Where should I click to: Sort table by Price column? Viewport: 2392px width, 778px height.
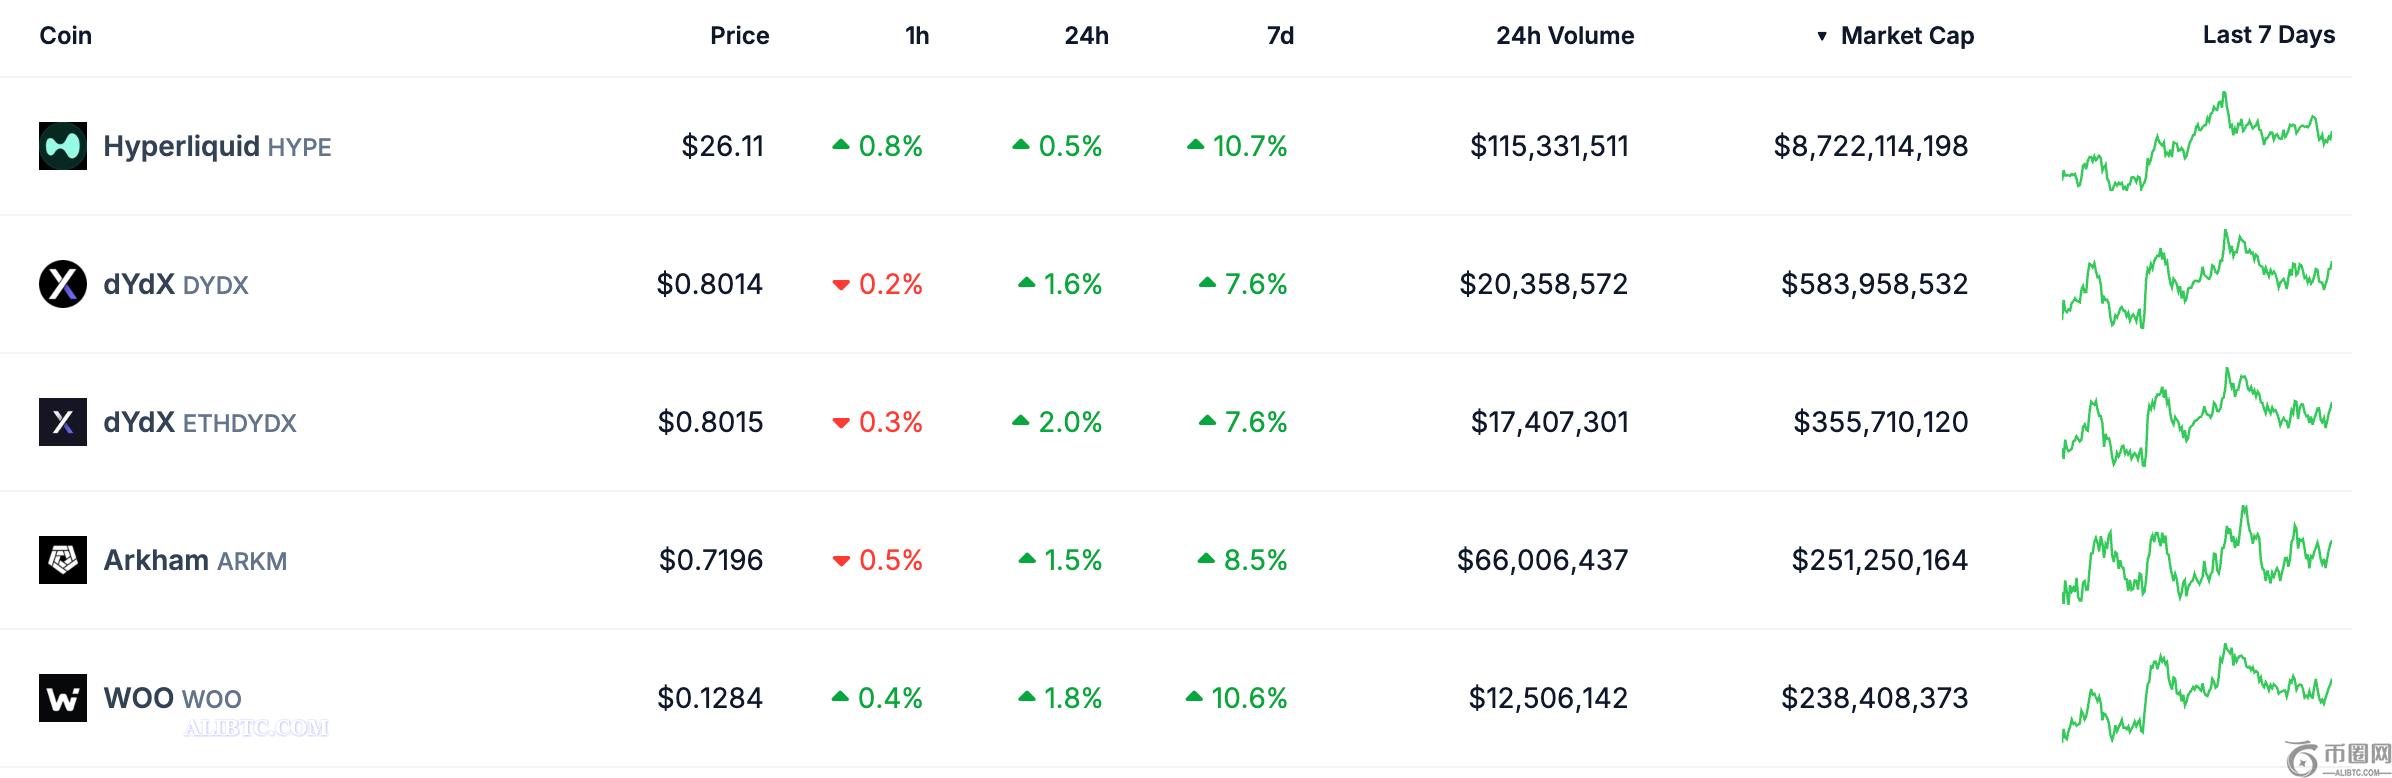(x=739, y=36)
